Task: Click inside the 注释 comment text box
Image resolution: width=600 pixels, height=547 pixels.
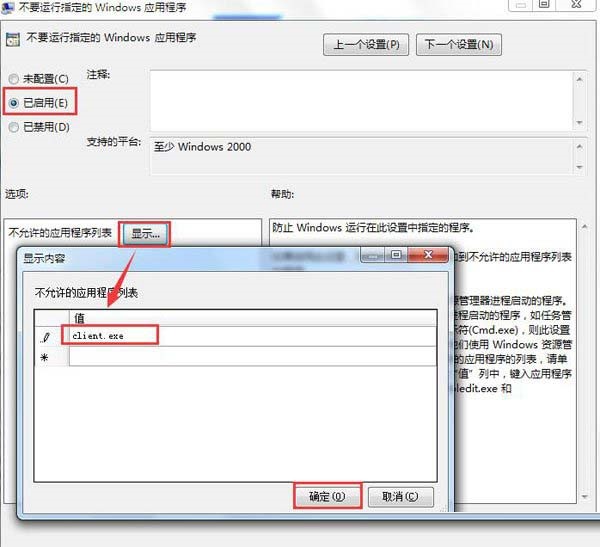Action: pyautogui.click(x=360, y=97)
